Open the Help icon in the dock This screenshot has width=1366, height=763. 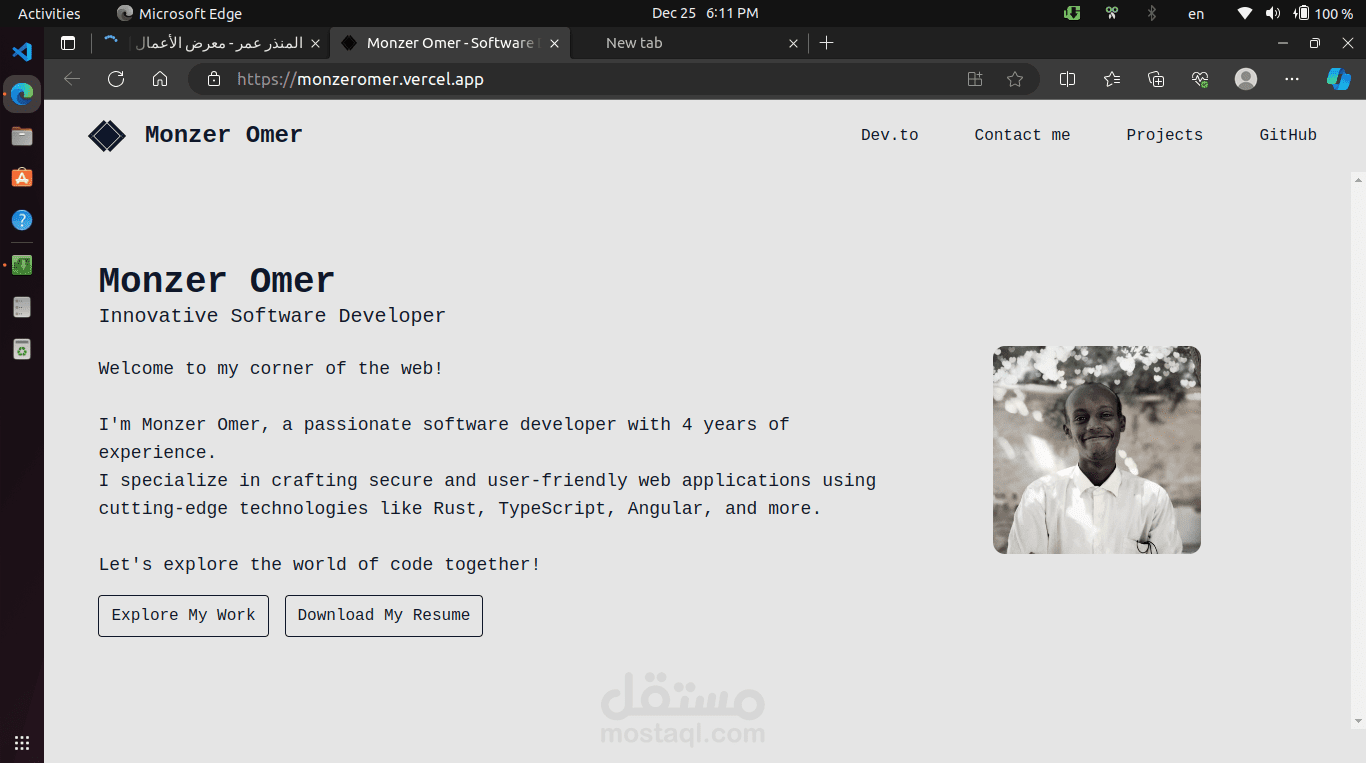tap(22, 220)
